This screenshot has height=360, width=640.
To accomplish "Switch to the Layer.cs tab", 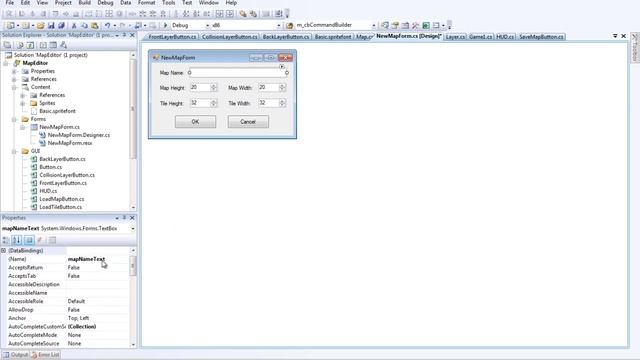I will 455,37.
